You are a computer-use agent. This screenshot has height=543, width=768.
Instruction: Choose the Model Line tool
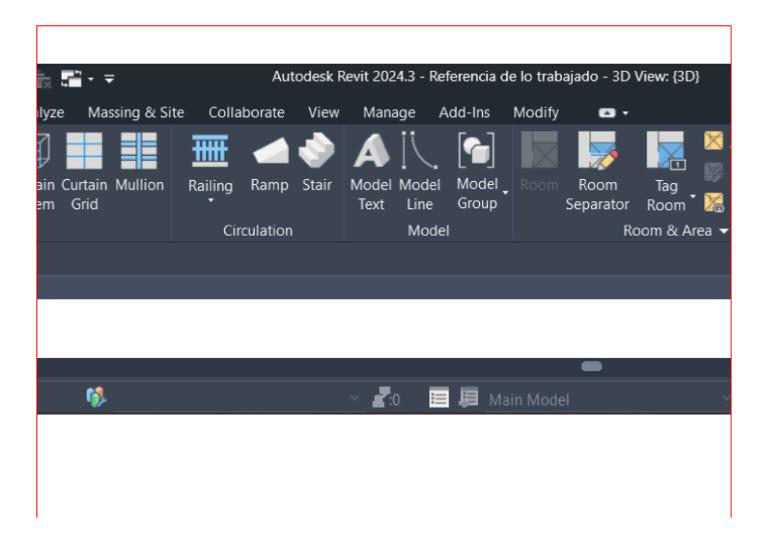coord(419,171)
